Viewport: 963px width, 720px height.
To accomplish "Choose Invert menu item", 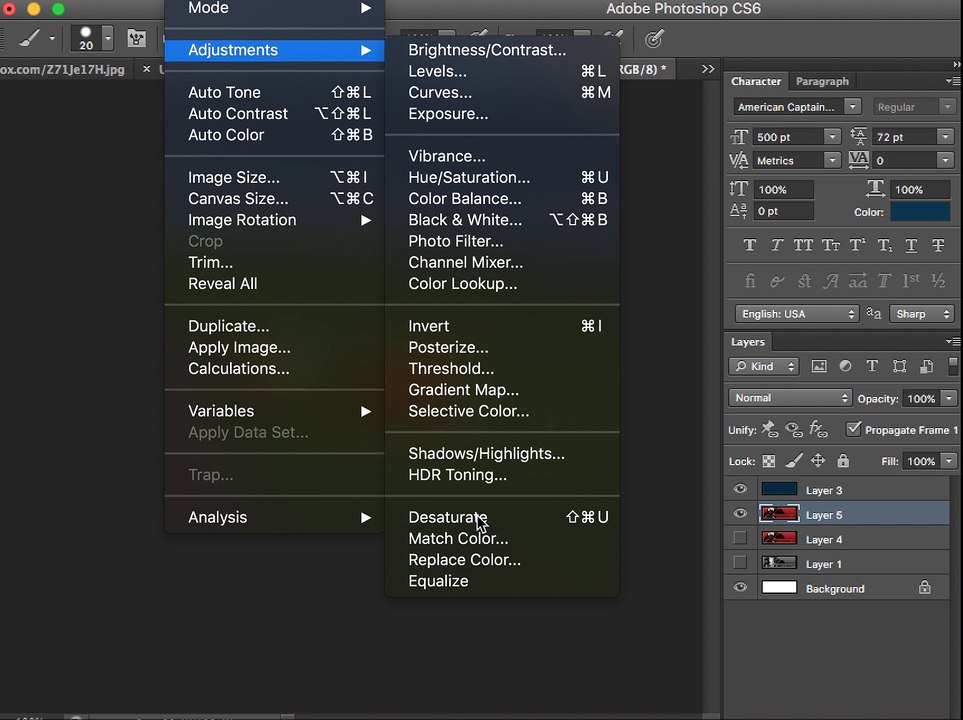I will [502, 326].
